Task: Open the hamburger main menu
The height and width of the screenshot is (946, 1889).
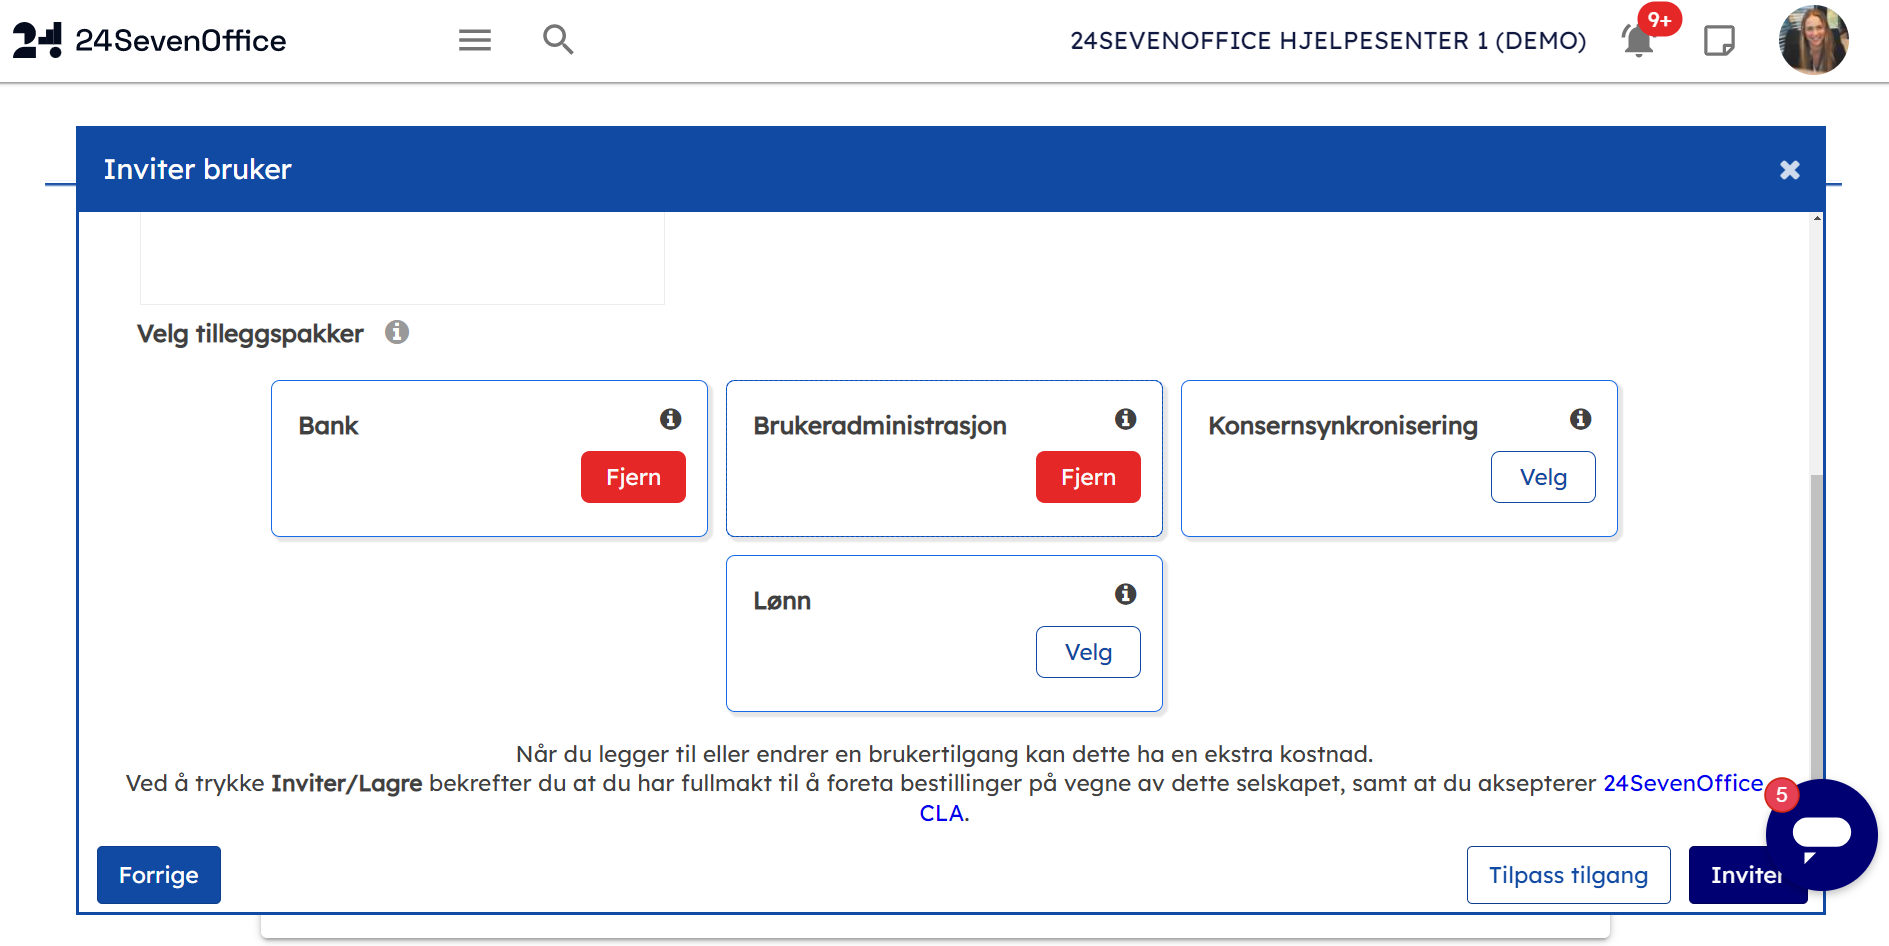Action: (474, 40)
